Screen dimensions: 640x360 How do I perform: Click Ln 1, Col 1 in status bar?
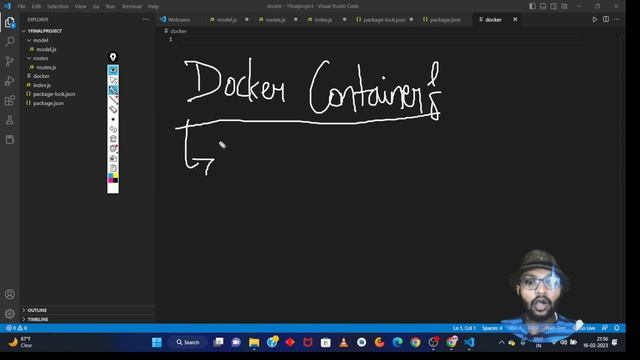pyautogui.click(x=464, y=328)
